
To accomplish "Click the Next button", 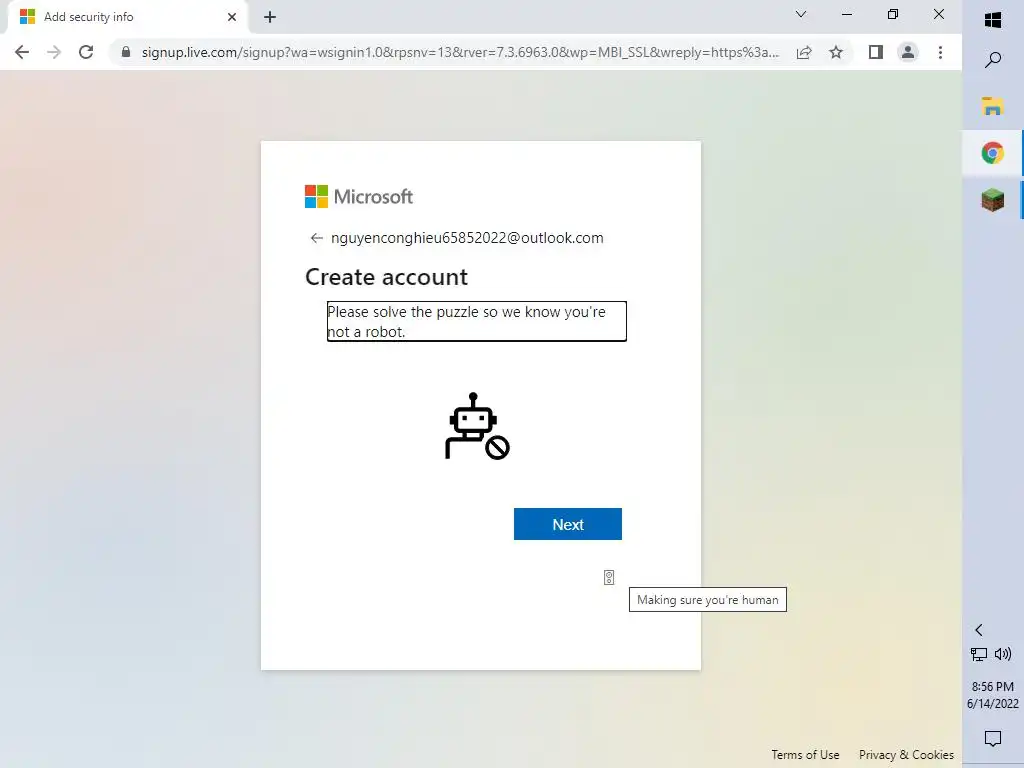I will click(x=568, y=524).
